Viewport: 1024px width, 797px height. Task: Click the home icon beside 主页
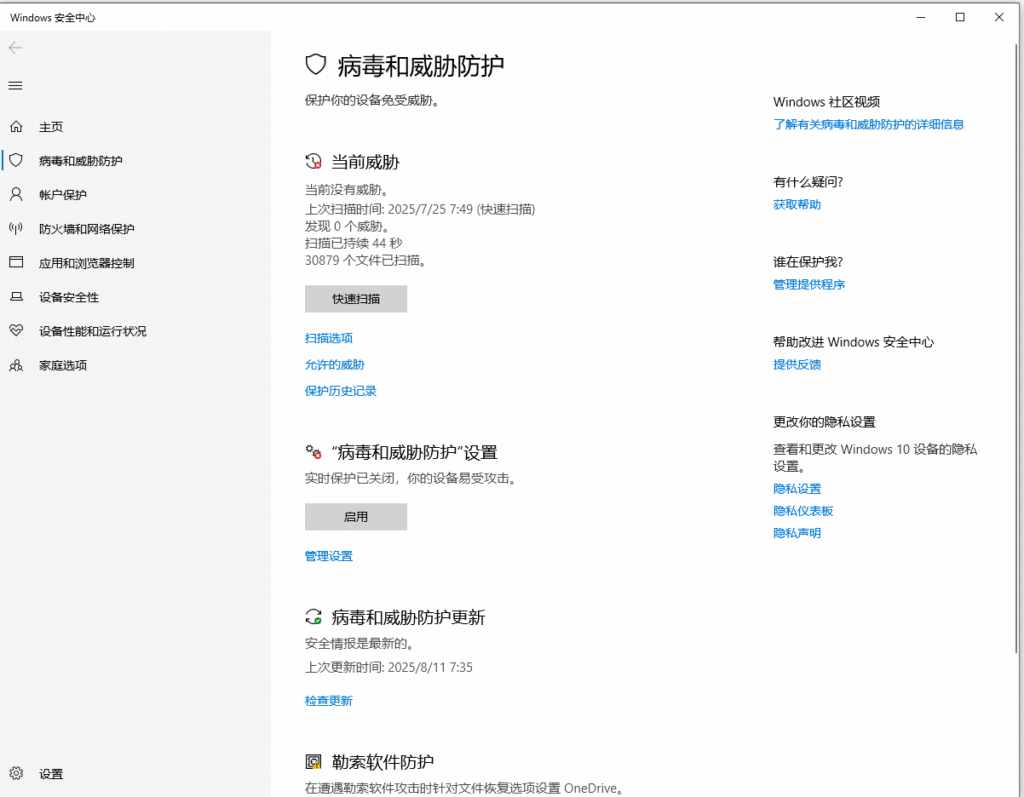point(16,127)
